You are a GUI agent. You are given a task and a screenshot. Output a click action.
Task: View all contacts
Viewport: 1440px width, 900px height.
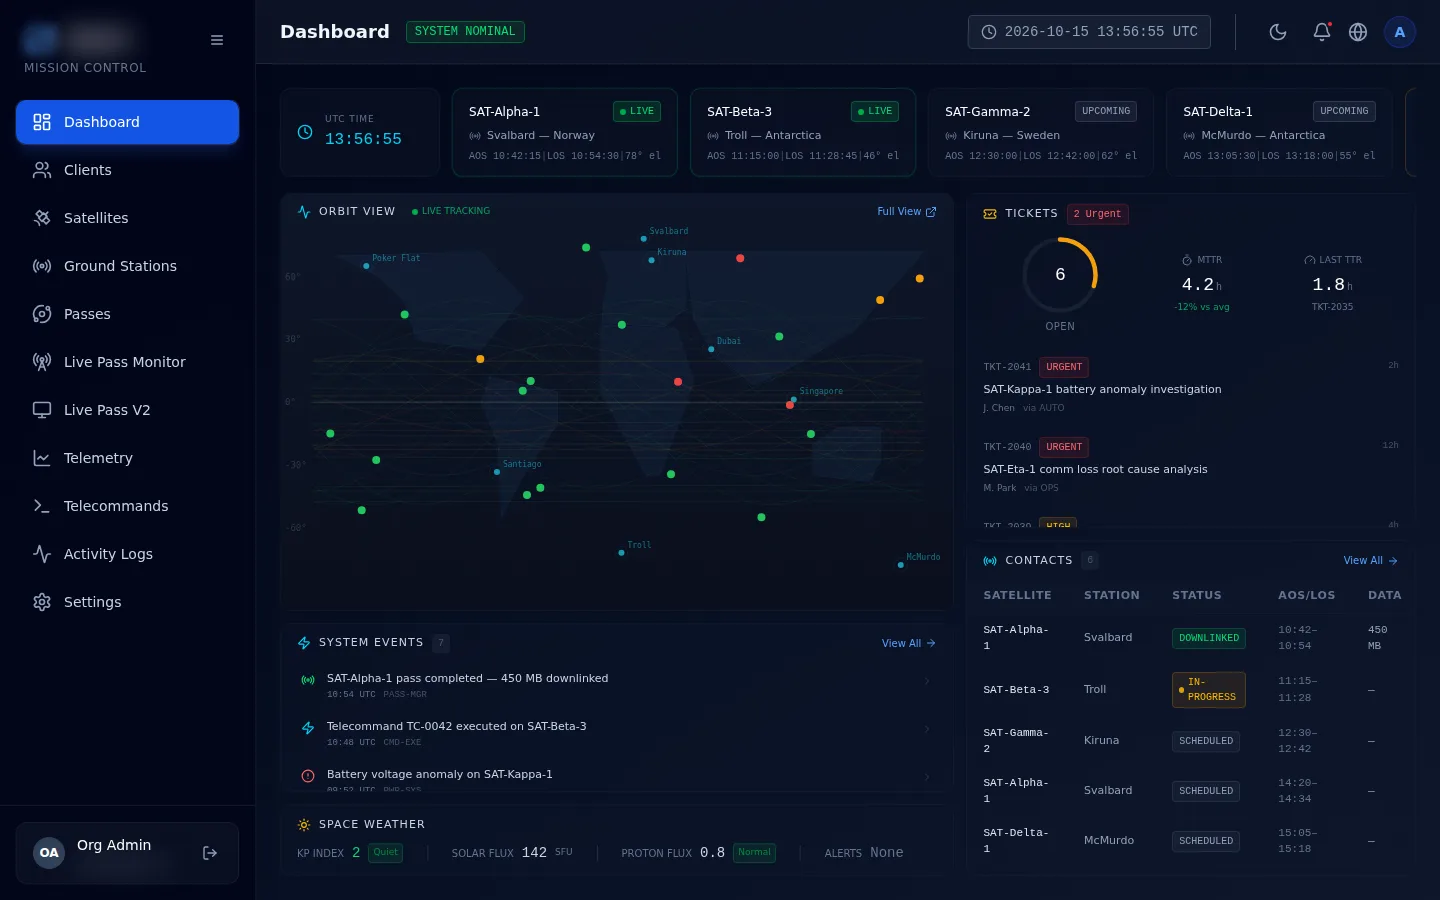pos(1371,561)
